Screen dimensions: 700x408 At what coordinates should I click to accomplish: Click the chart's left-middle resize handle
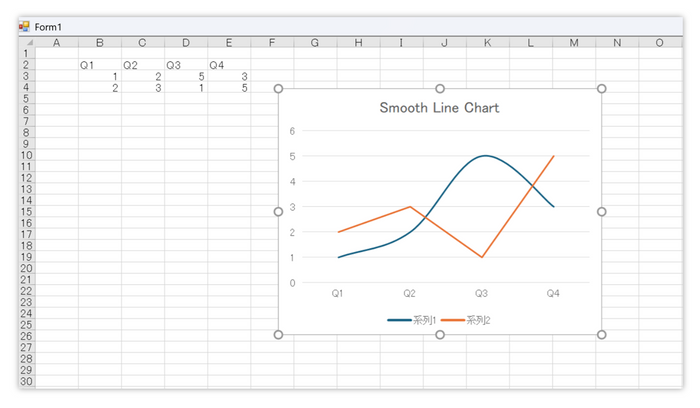click(x=279, y=212)
